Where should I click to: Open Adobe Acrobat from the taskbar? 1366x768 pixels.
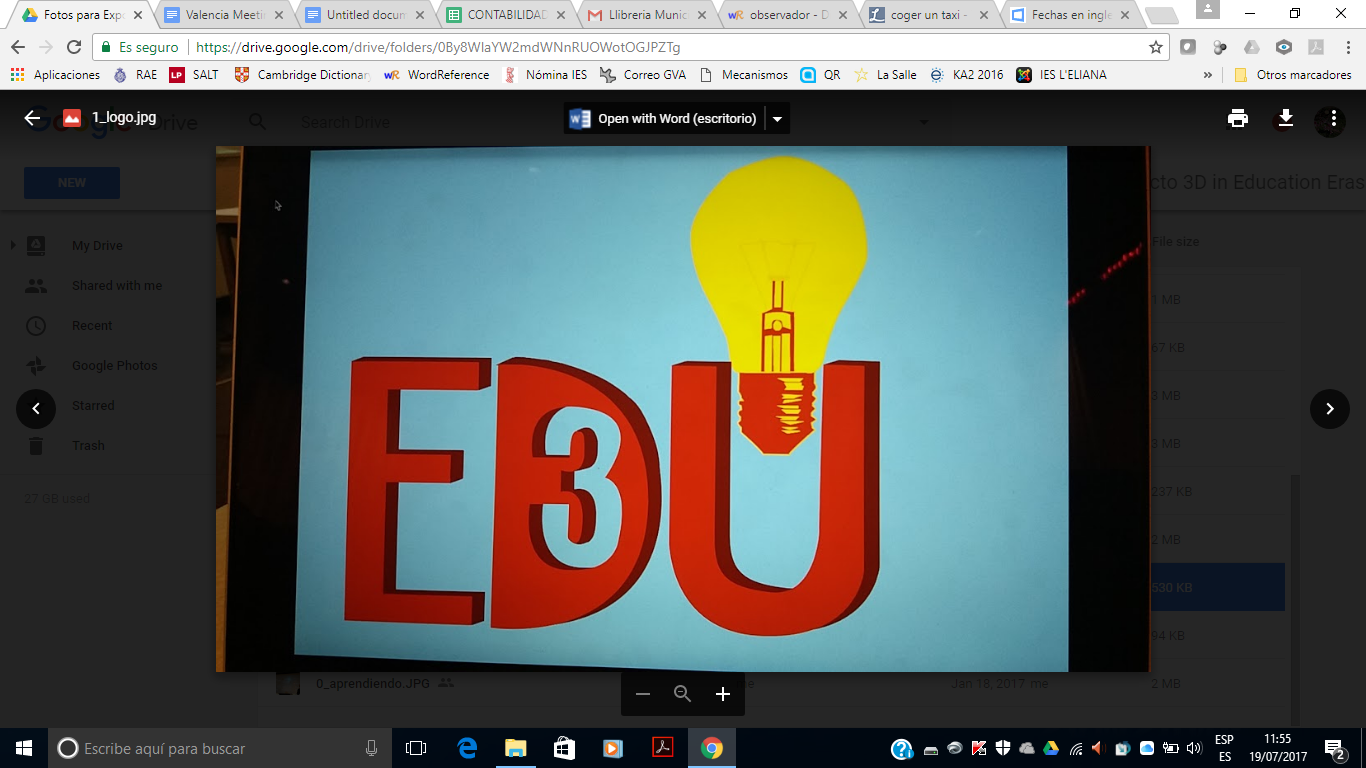(x=663, y=748)
